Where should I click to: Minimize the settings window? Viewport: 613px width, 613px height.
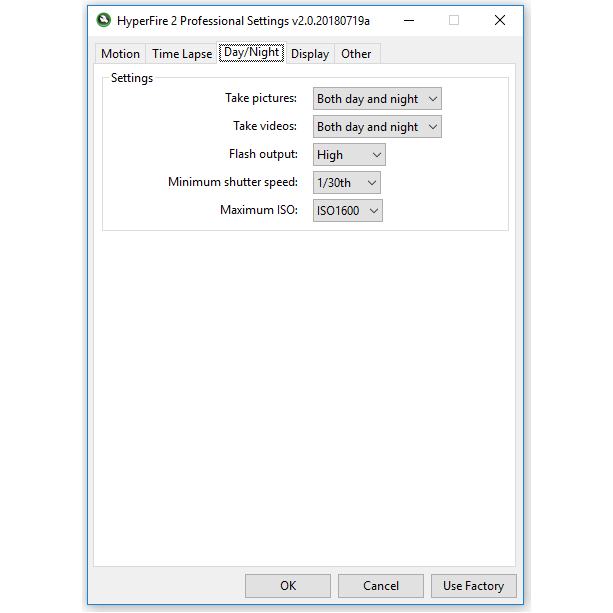(x=409, y=20)
